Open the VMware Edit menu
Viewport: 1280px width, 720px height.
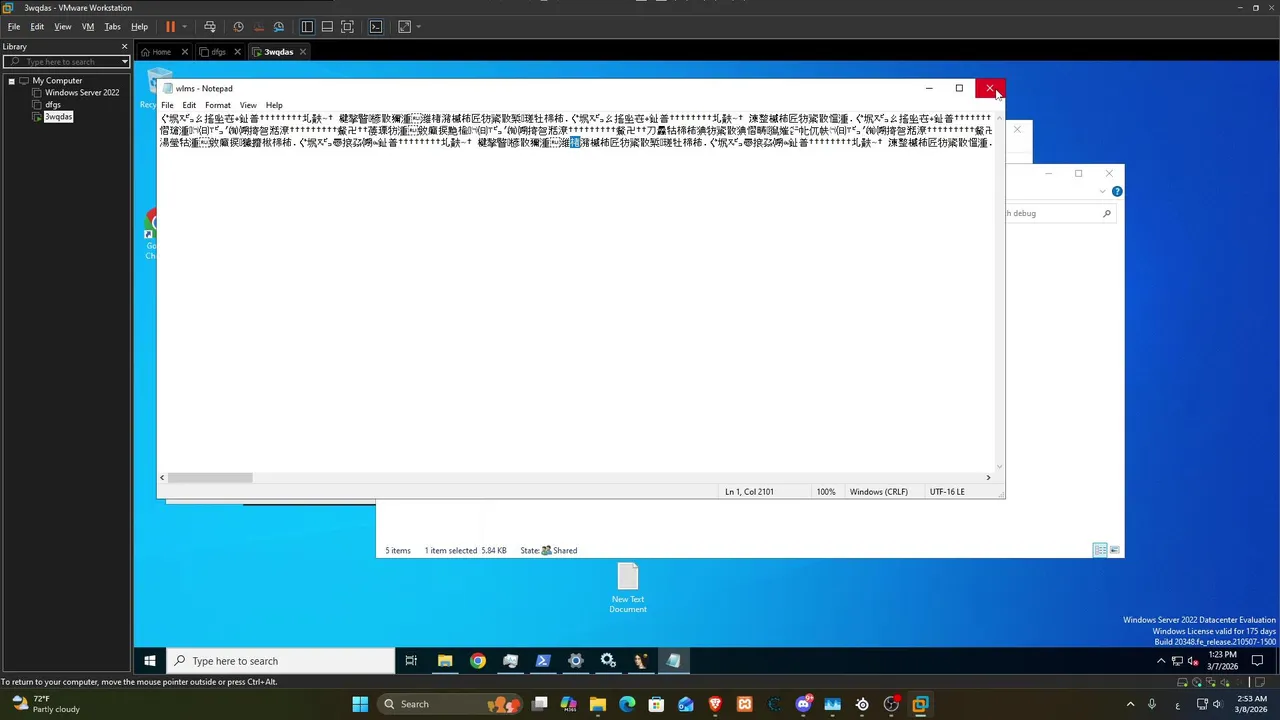[x=37, y=27]
